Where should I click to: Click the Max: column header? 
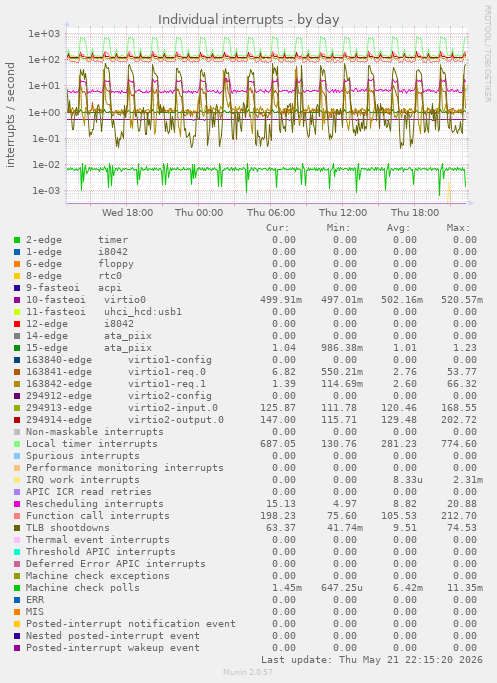[458, 228]
